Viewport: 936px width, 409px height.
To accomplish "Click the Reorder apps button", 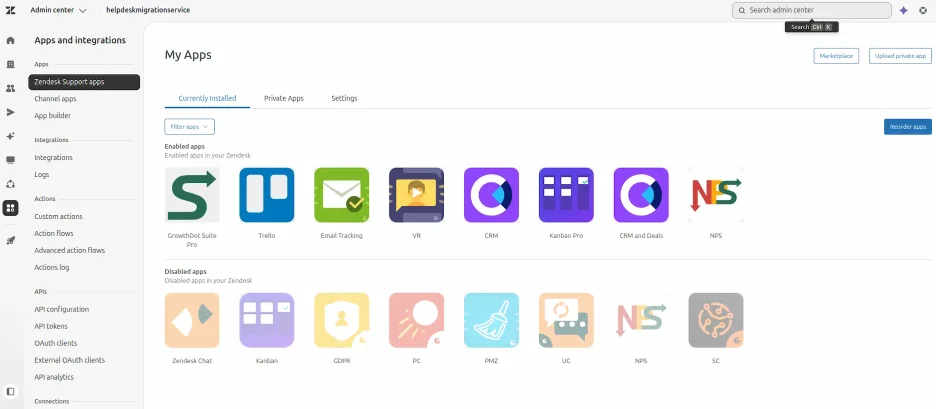I will tap(907, 127).
